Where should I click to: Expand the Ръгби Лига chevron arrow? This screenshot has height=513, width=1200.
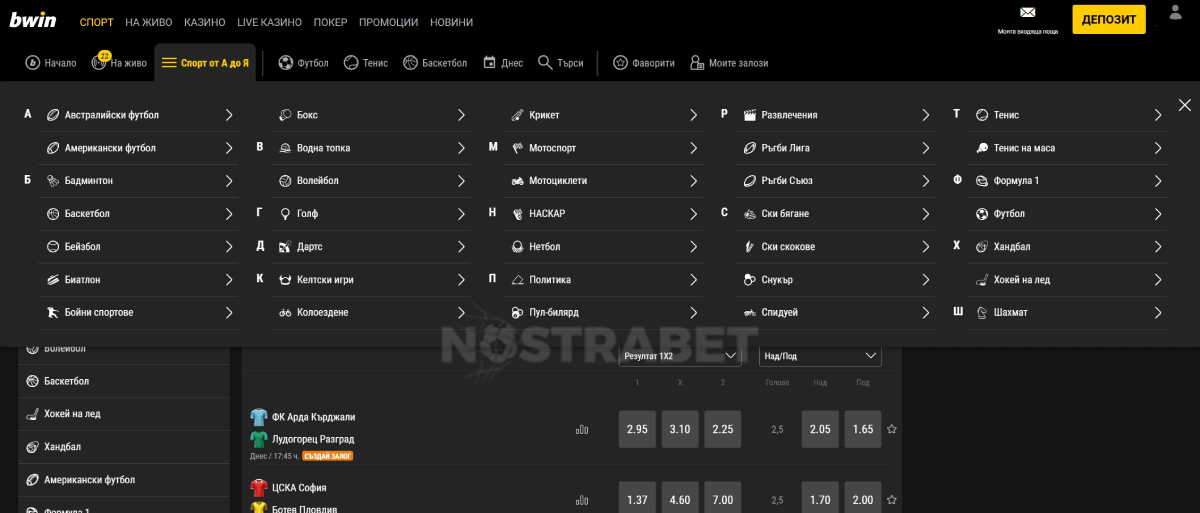pyautogui.click(x=926, y=148)
